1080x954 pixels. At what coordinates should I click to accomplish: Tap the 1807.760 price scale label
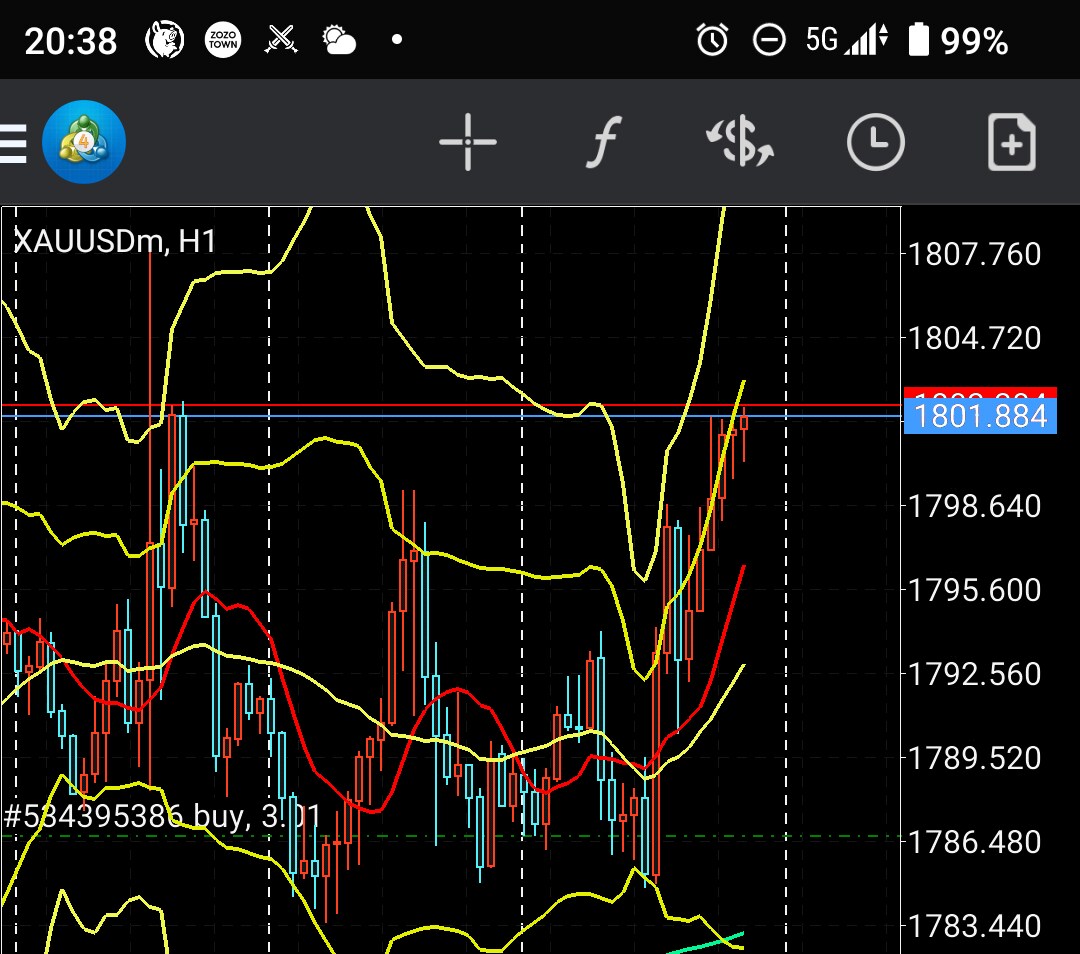974,255
